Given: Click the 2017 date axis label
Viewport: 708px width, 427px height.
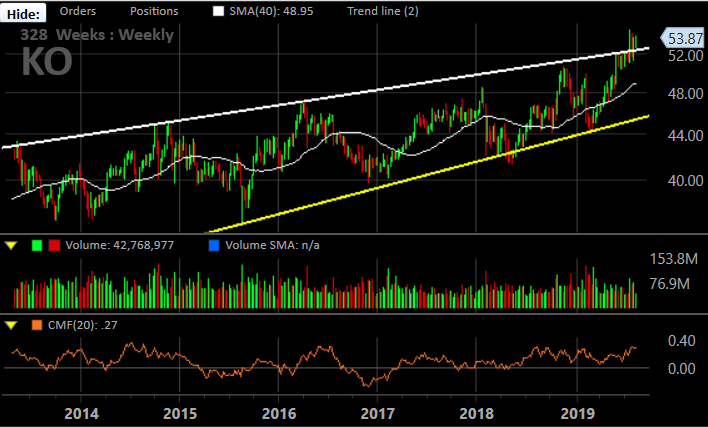Looking at the screenshot, I should [377, 413].
